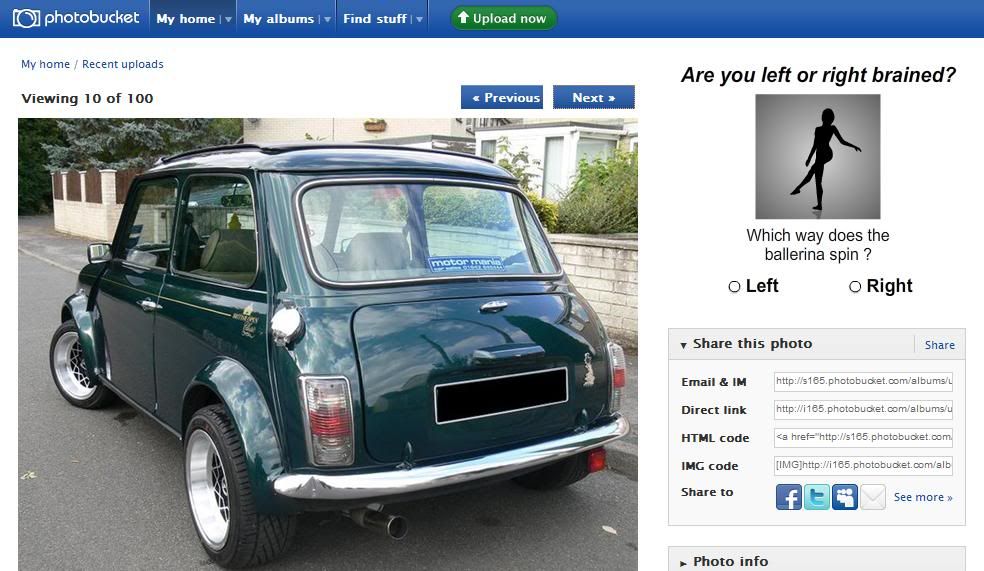
Task: Select the Direct link URL field
Action: 864,409
